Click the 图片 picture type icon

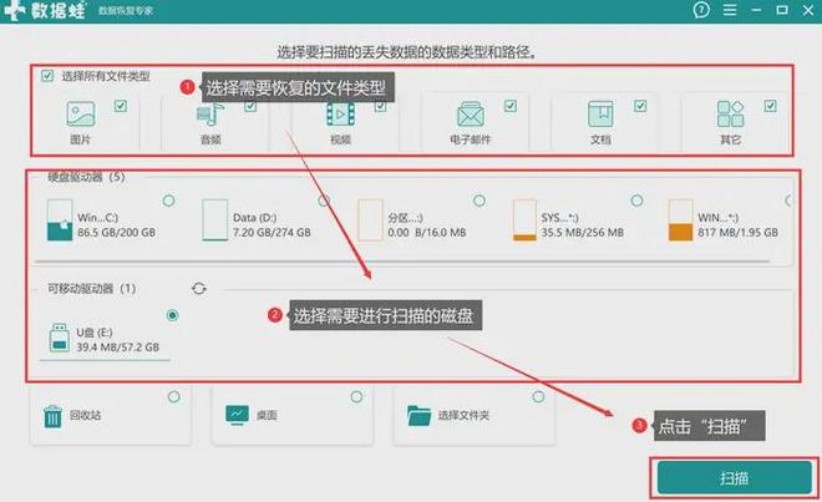(x=81, y=114)
